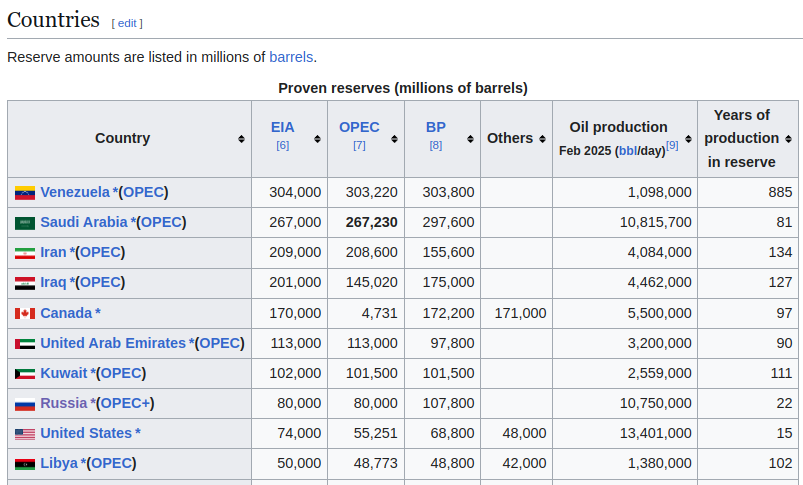Click the United States flag icon

[25, 434]
